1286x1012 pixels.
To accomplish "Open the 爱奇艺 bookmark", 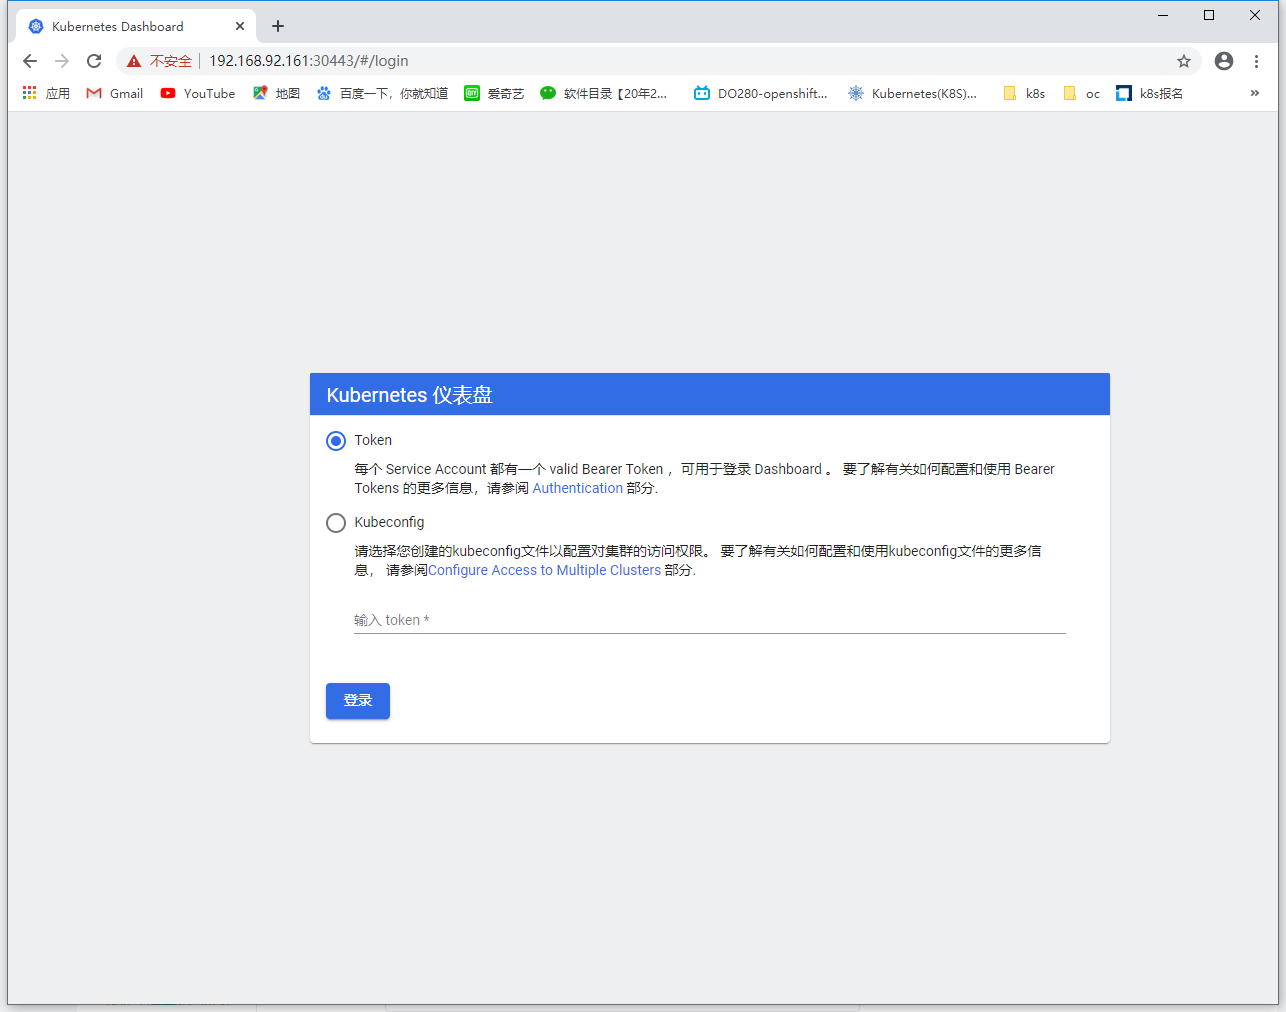I will click(x=494, y=93).
